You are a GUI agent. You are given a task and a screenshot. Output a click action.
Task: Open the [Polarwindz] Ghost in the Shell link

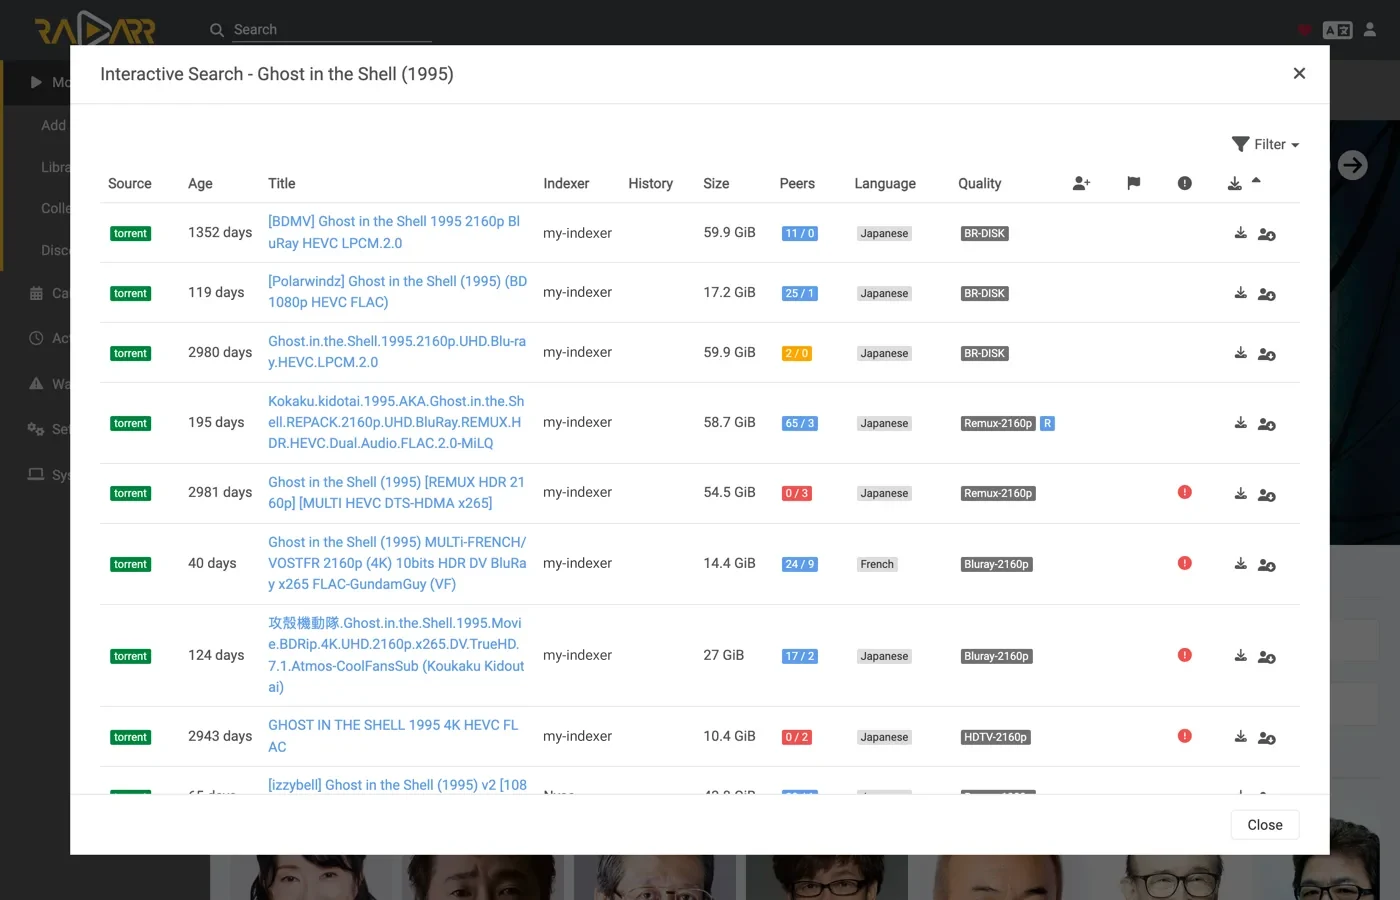pos(398,292)
